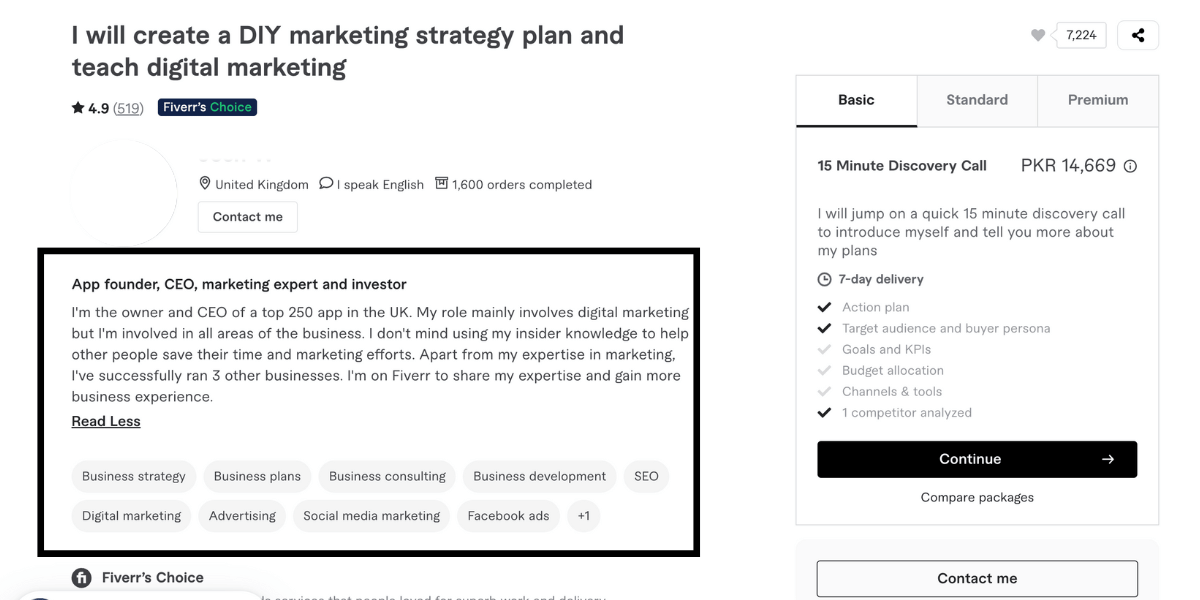Click the United Kingdom location pin icon
This screenshot has height=600, width=1200.
pyautogui.click(x=205, y=184)
